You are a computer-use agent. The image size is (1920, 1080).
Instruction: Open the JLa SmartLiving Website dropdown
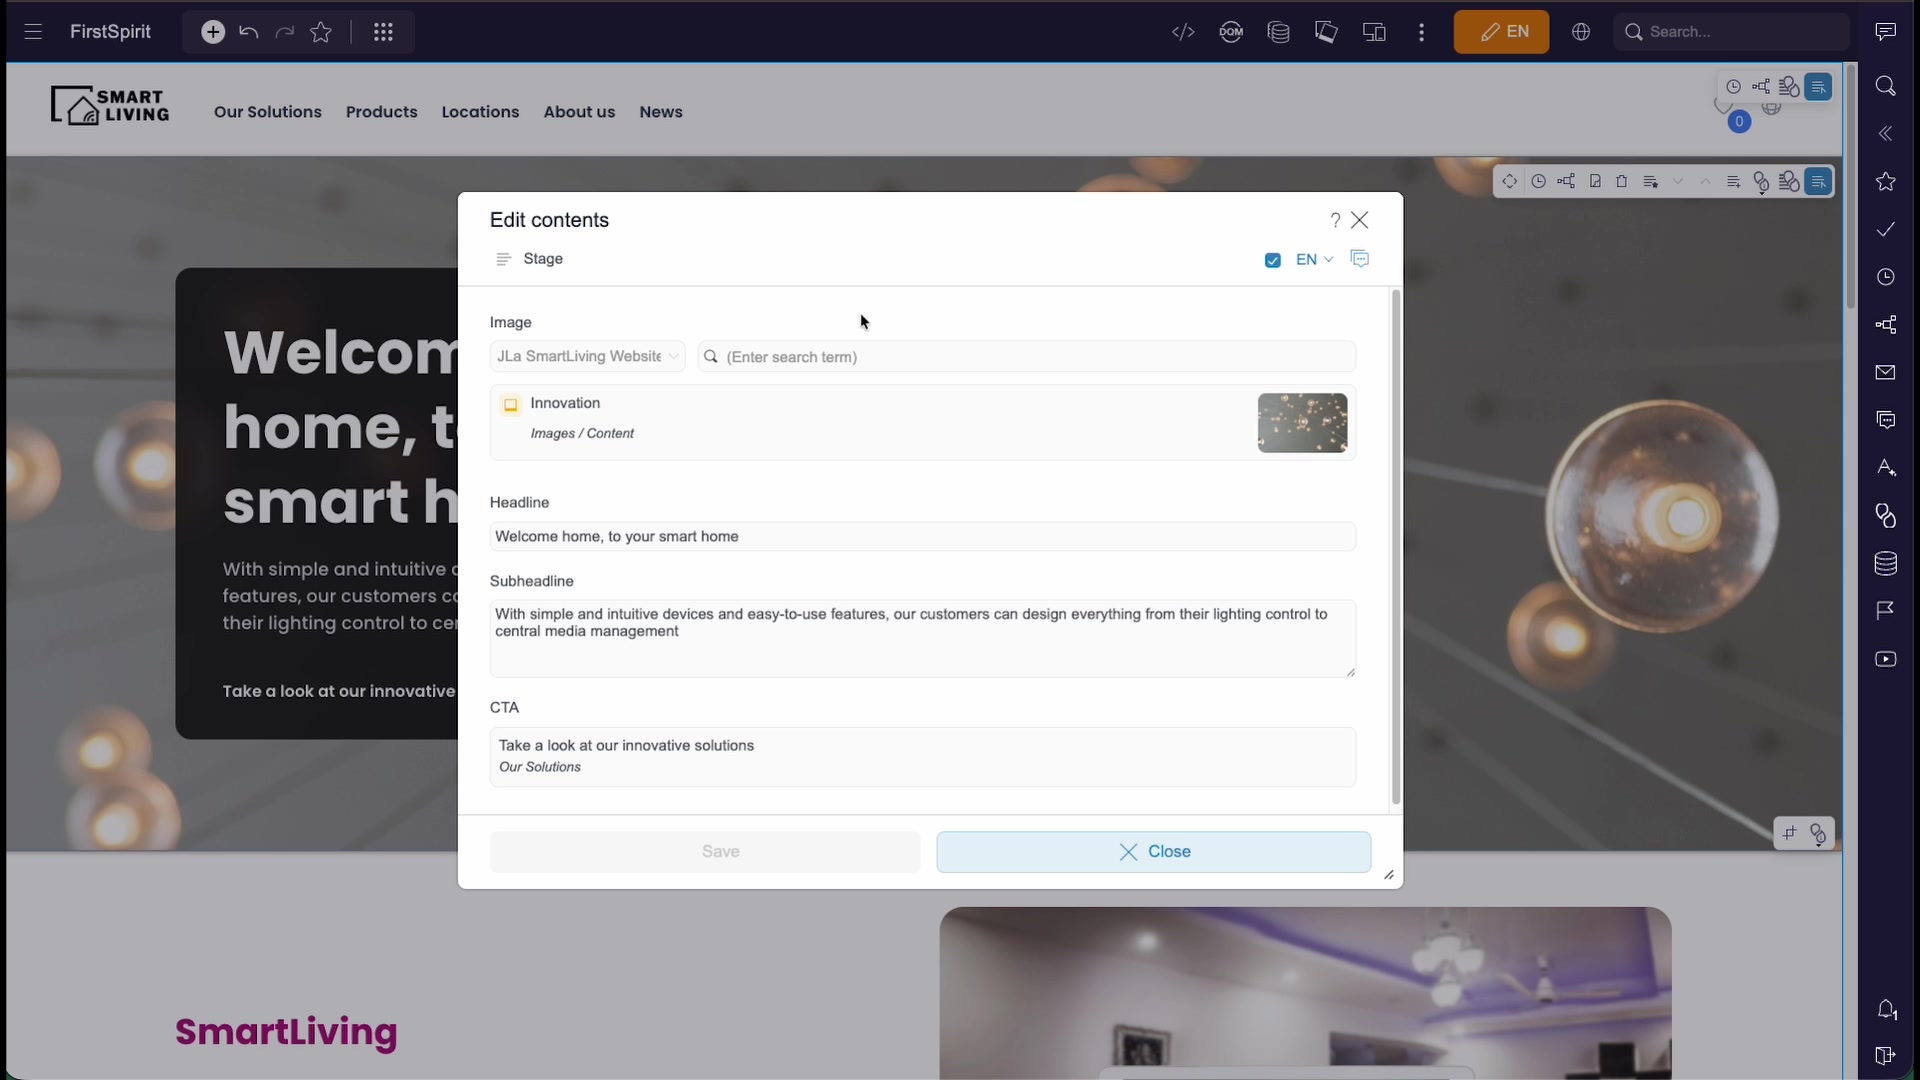587,356
